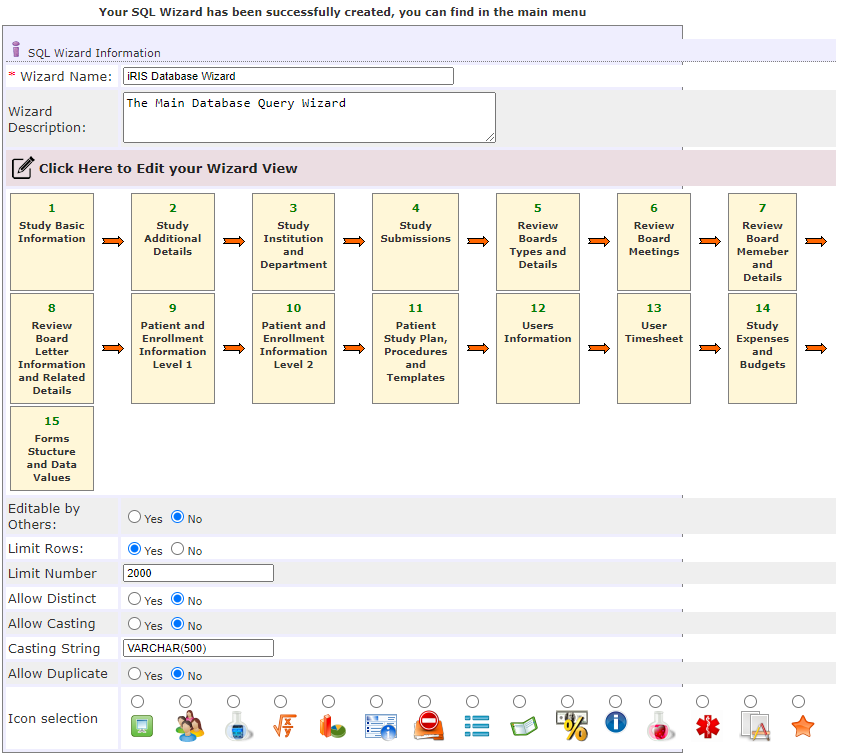This screenshot has height=756, width=846.
Task: Click the green open book icon
Action: (x=523, y=726)
